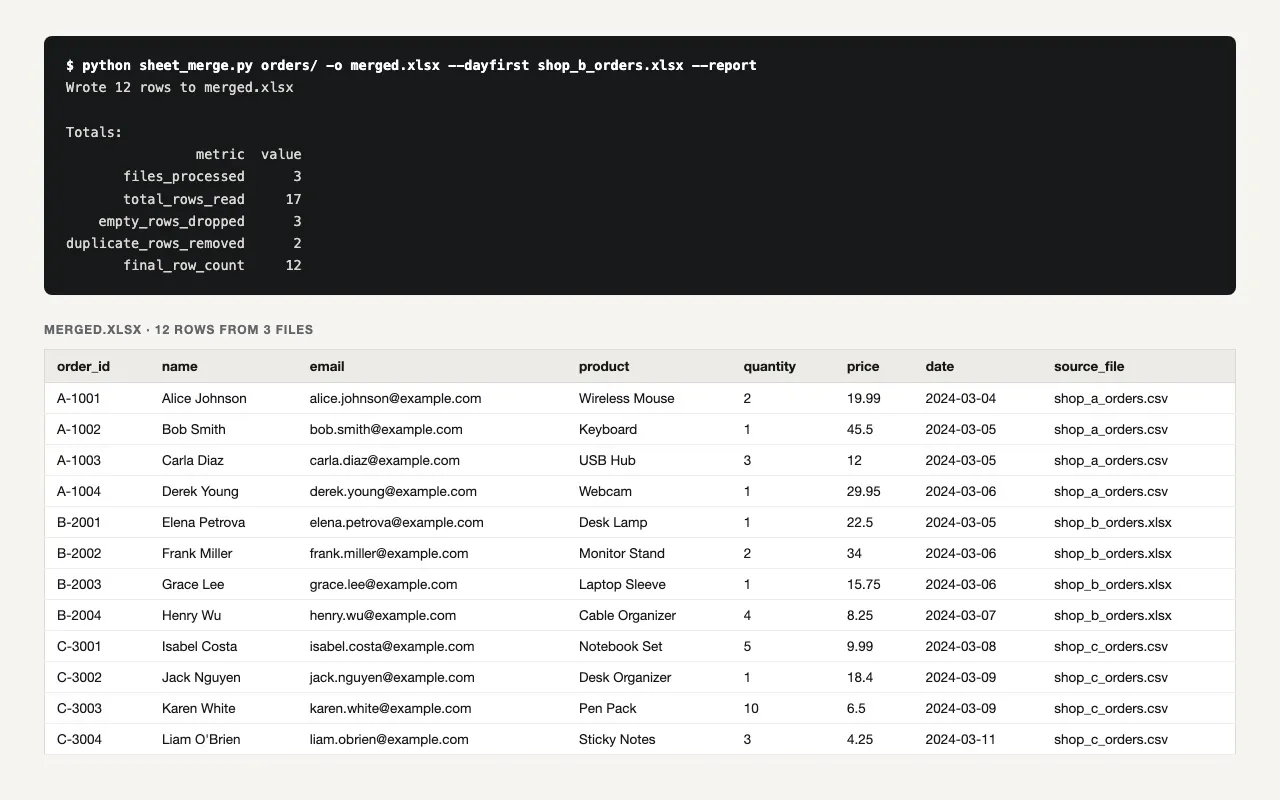Select the files_processed metric label
This screenshot has height=800, width=1280.
tap(184, 176)
